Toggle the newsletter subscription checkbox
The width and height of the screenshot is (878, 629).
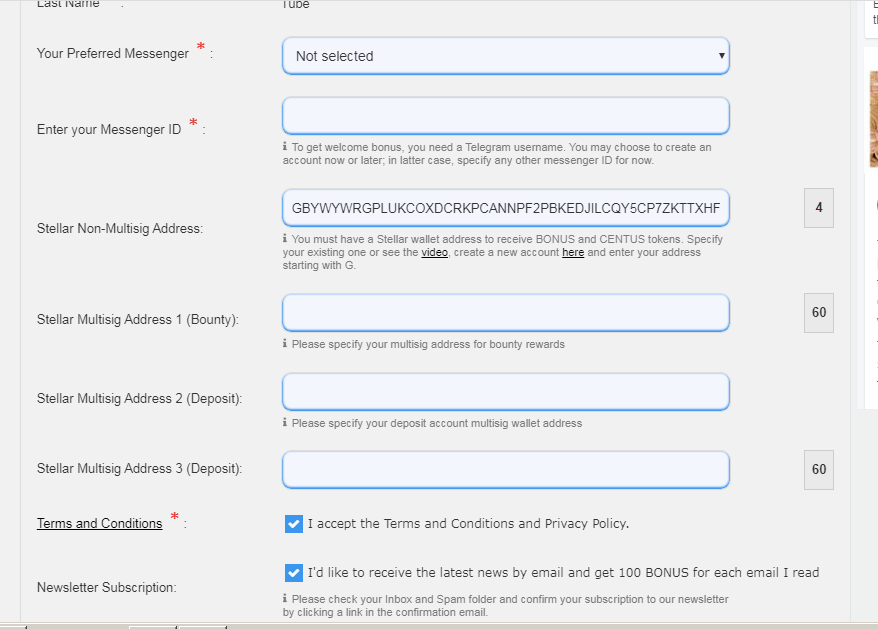[293, 573]
